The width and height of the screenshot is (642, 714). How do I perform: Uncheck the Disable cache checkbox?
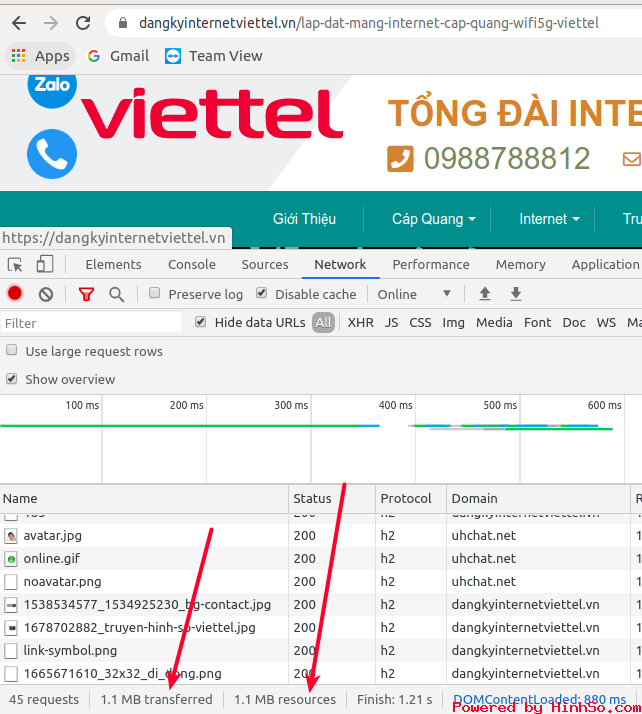click(x=261, y=293)
